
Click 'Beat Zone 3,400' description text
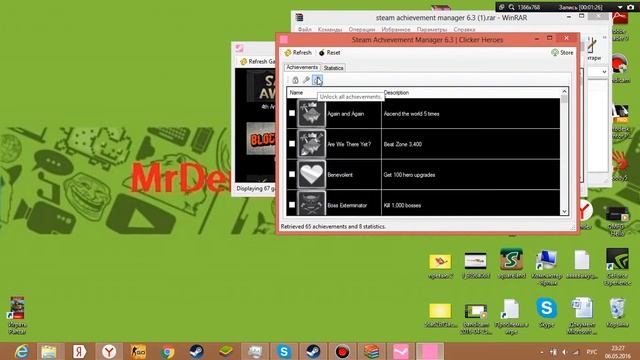pyautogui.click(x=402, y=144)
